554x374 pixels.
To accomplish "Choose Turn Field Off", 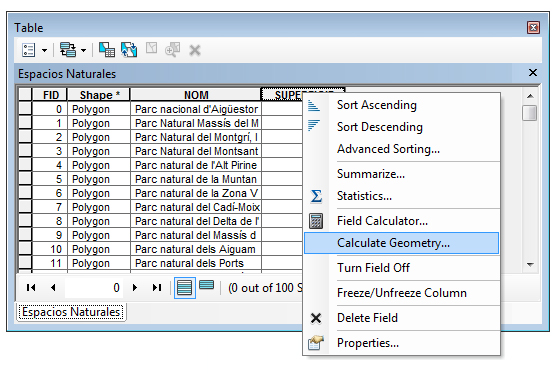I will pos(401,268).
